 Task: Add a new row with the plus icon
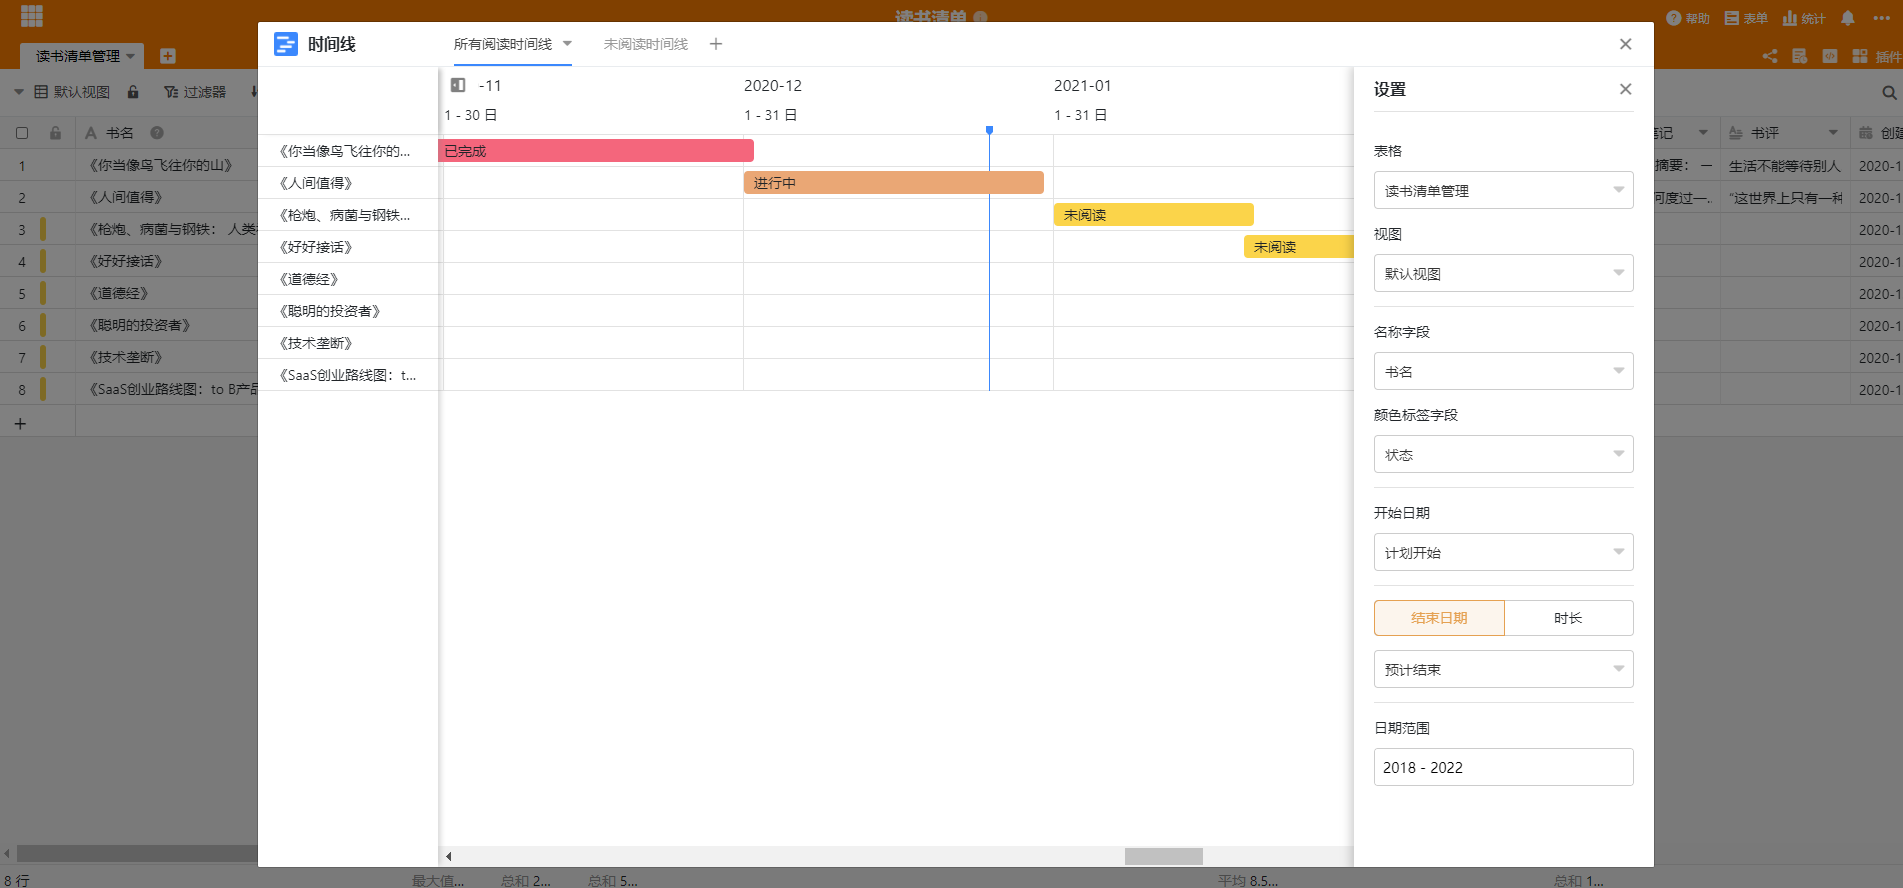click(20, 424)
